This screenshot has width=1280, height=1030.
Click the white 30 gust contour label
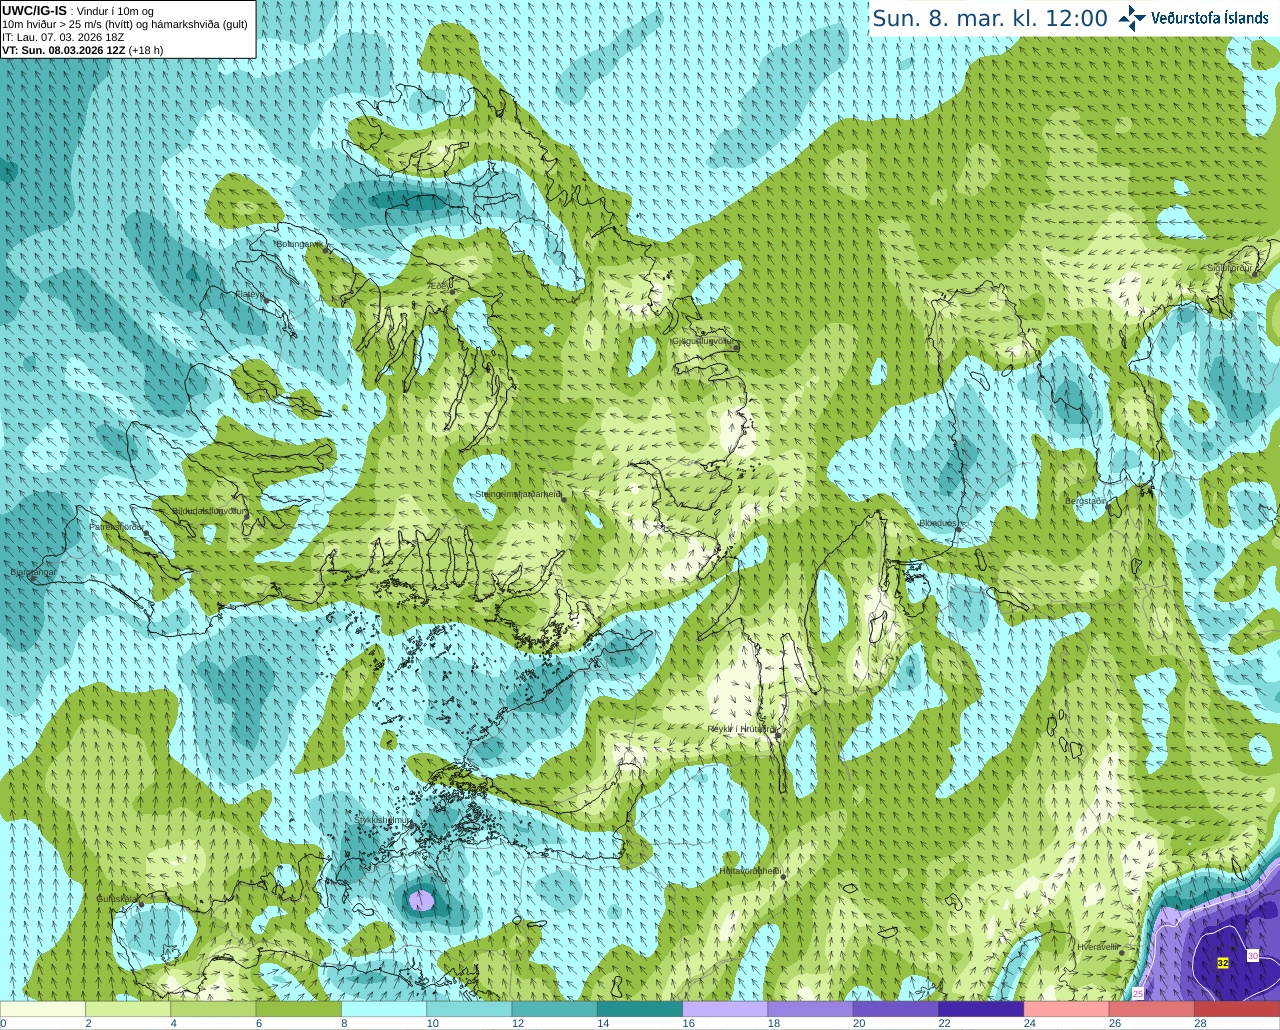click(x=1253, y=956)
